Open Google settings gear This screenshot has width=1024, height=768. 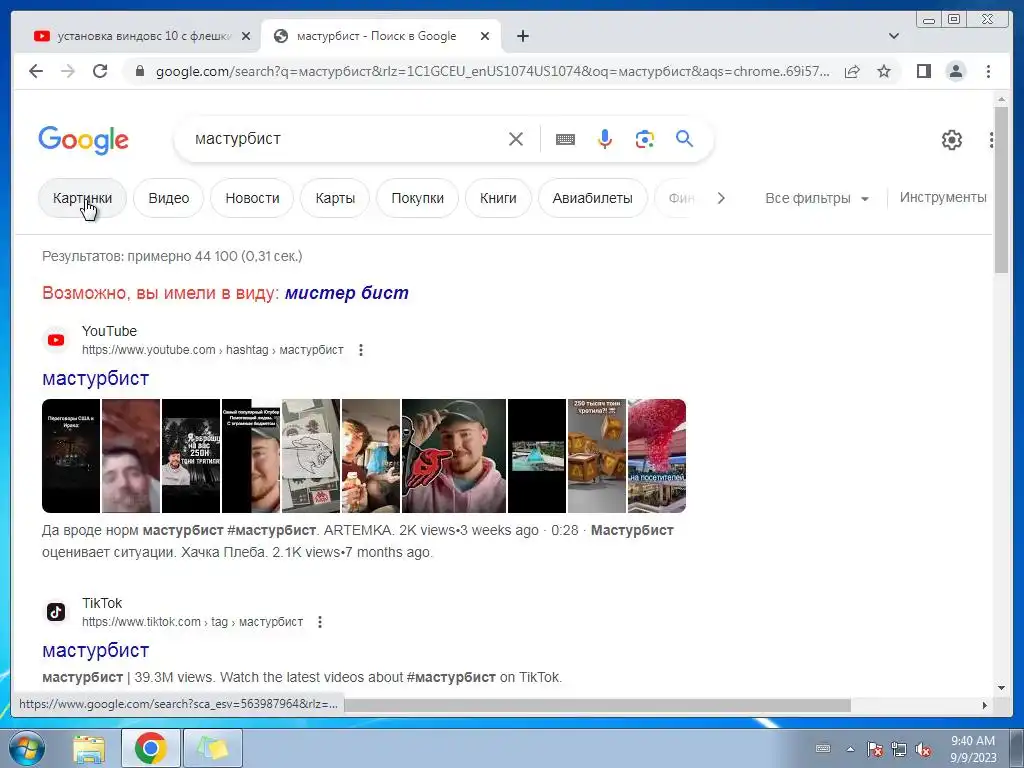click(x=952, y=140)
